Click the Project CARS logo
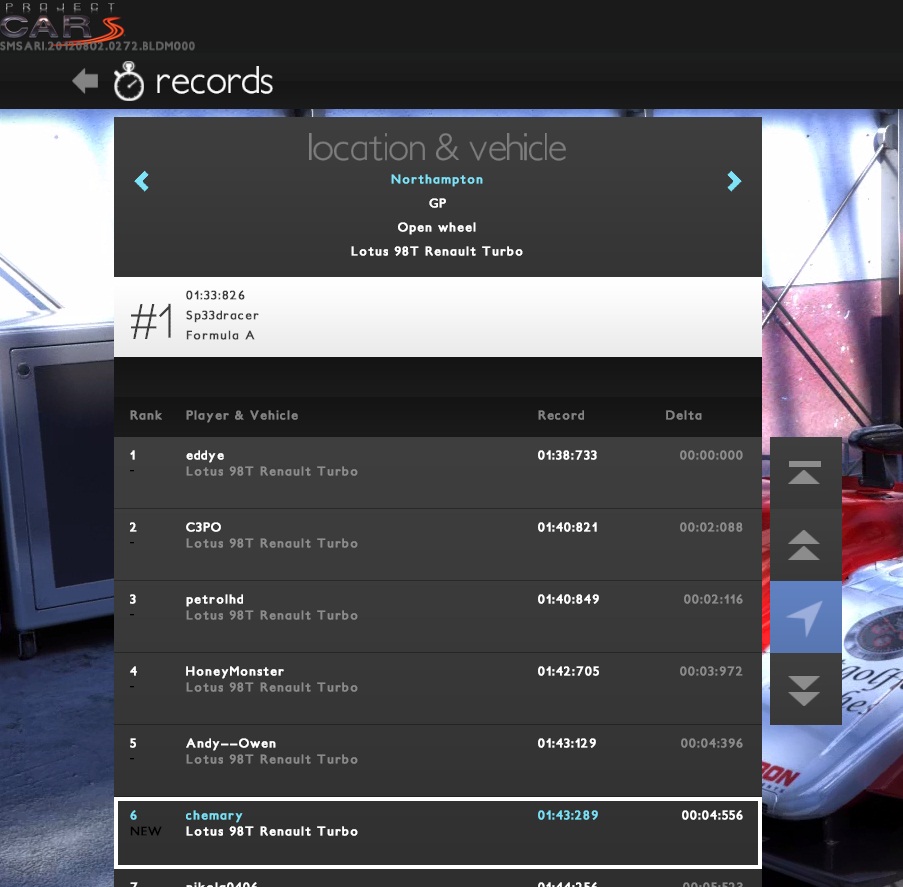This screenshot has width=903, height=887. [62, 25]
